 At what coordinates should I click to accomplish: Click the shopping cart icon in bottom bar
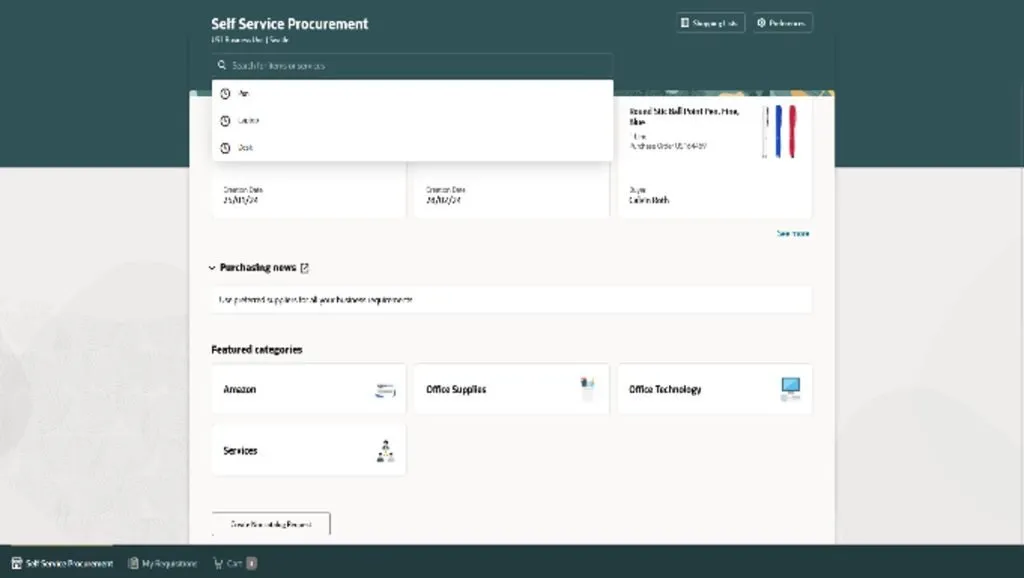click(218, 563)
